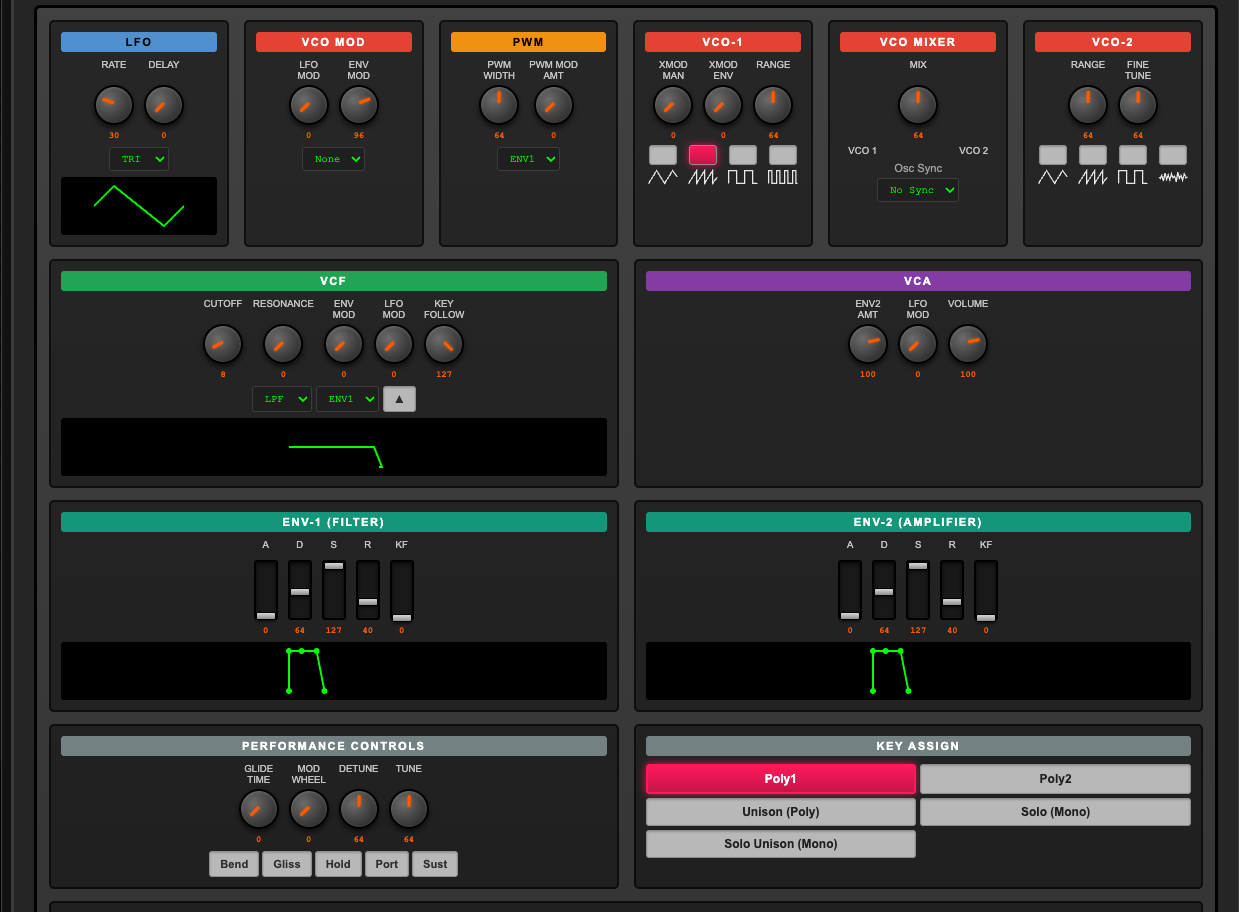Open the VCF filter type LPF dropdown
The image size is (1239, 912).
tap(281, 399)
